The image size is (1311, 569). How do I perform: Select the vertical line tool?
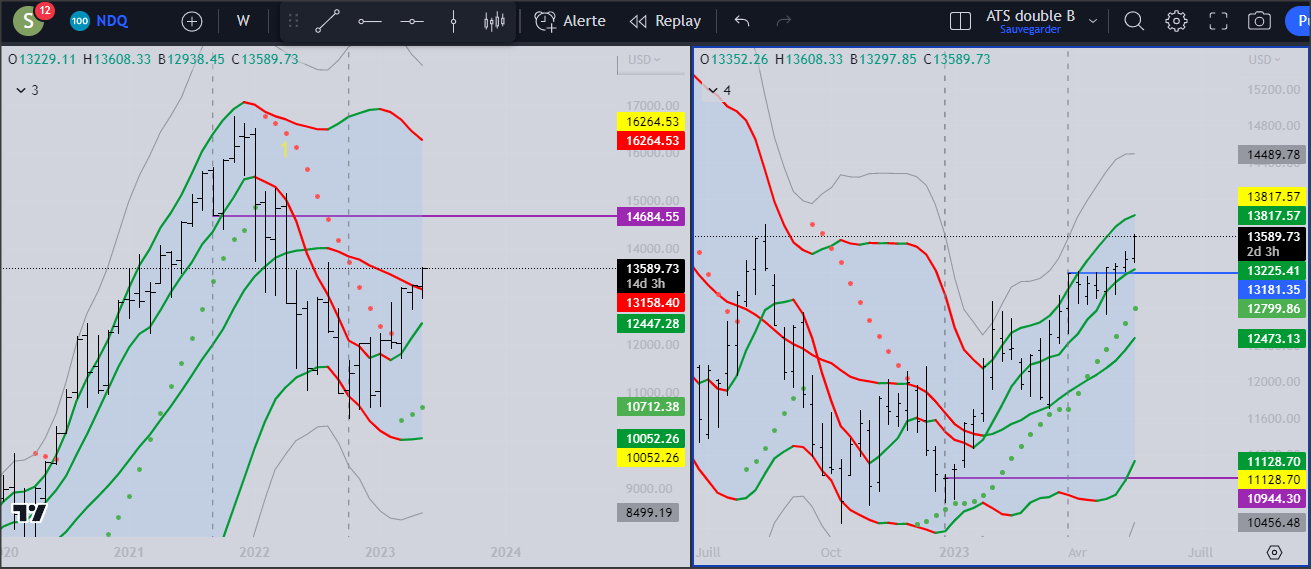(x=453, y=21)
